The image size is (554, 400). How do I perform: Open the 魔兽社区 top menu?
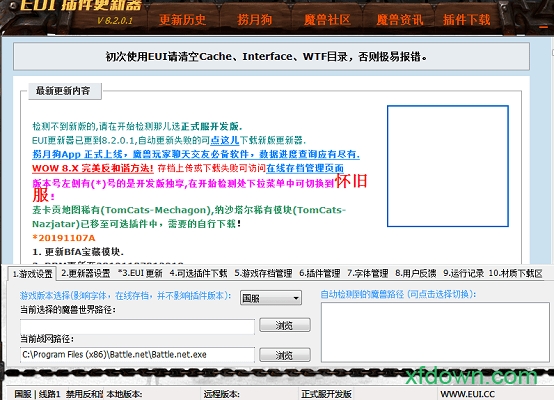(x=327, y=20)
